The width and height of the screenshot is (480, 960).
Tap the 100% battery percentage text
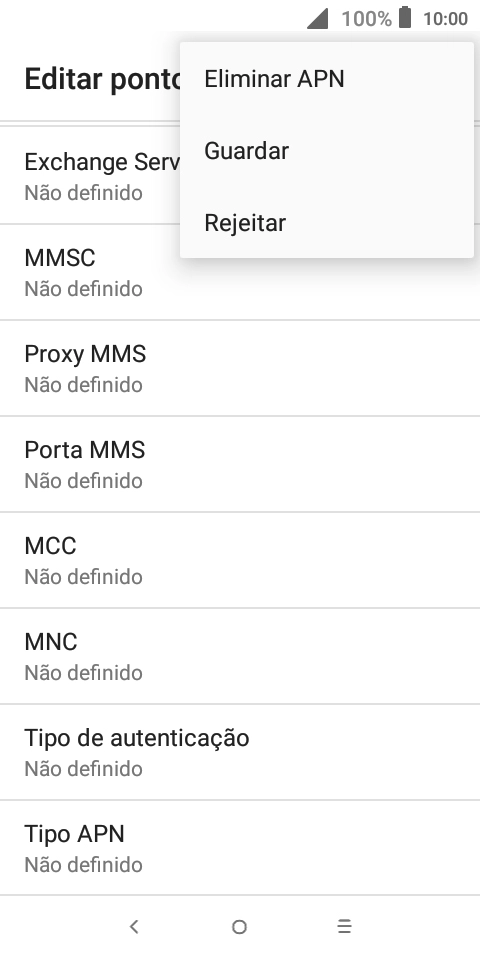tap(366, 19)
